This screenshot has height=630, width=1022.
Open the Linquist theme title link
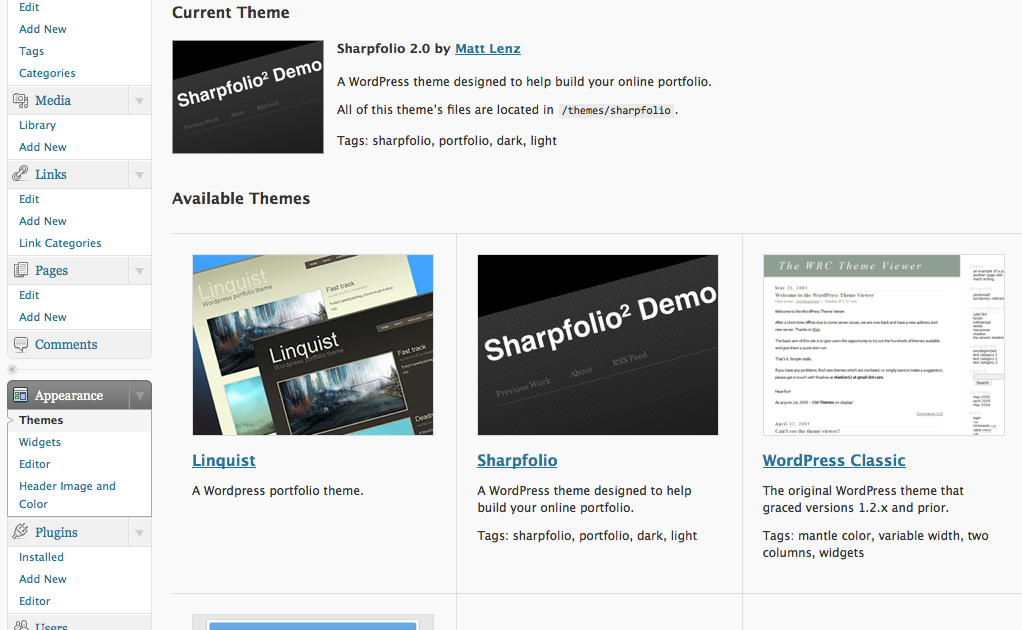click(224, 460)
